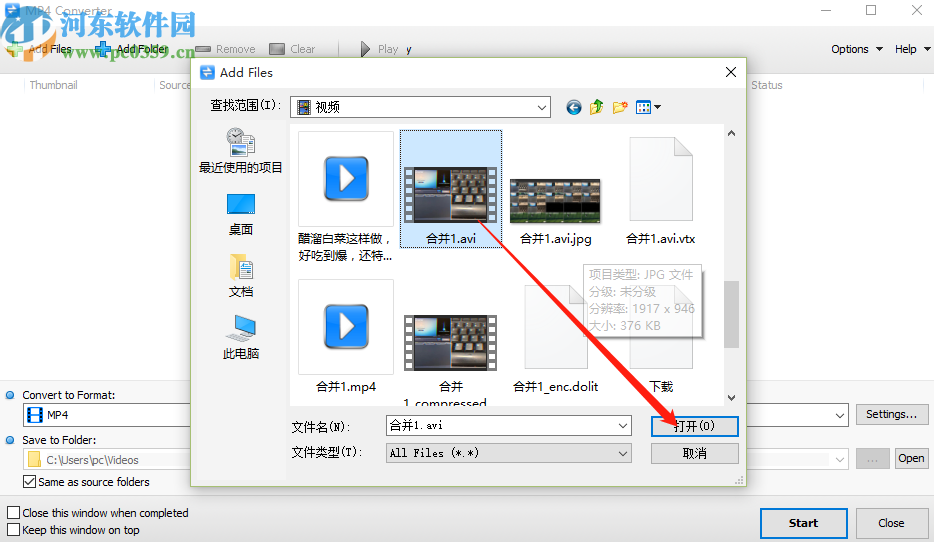934x542 pixels.
Task: Click scroll up arrow in file list
Action: pyautogui.click(x=731, y=133)
